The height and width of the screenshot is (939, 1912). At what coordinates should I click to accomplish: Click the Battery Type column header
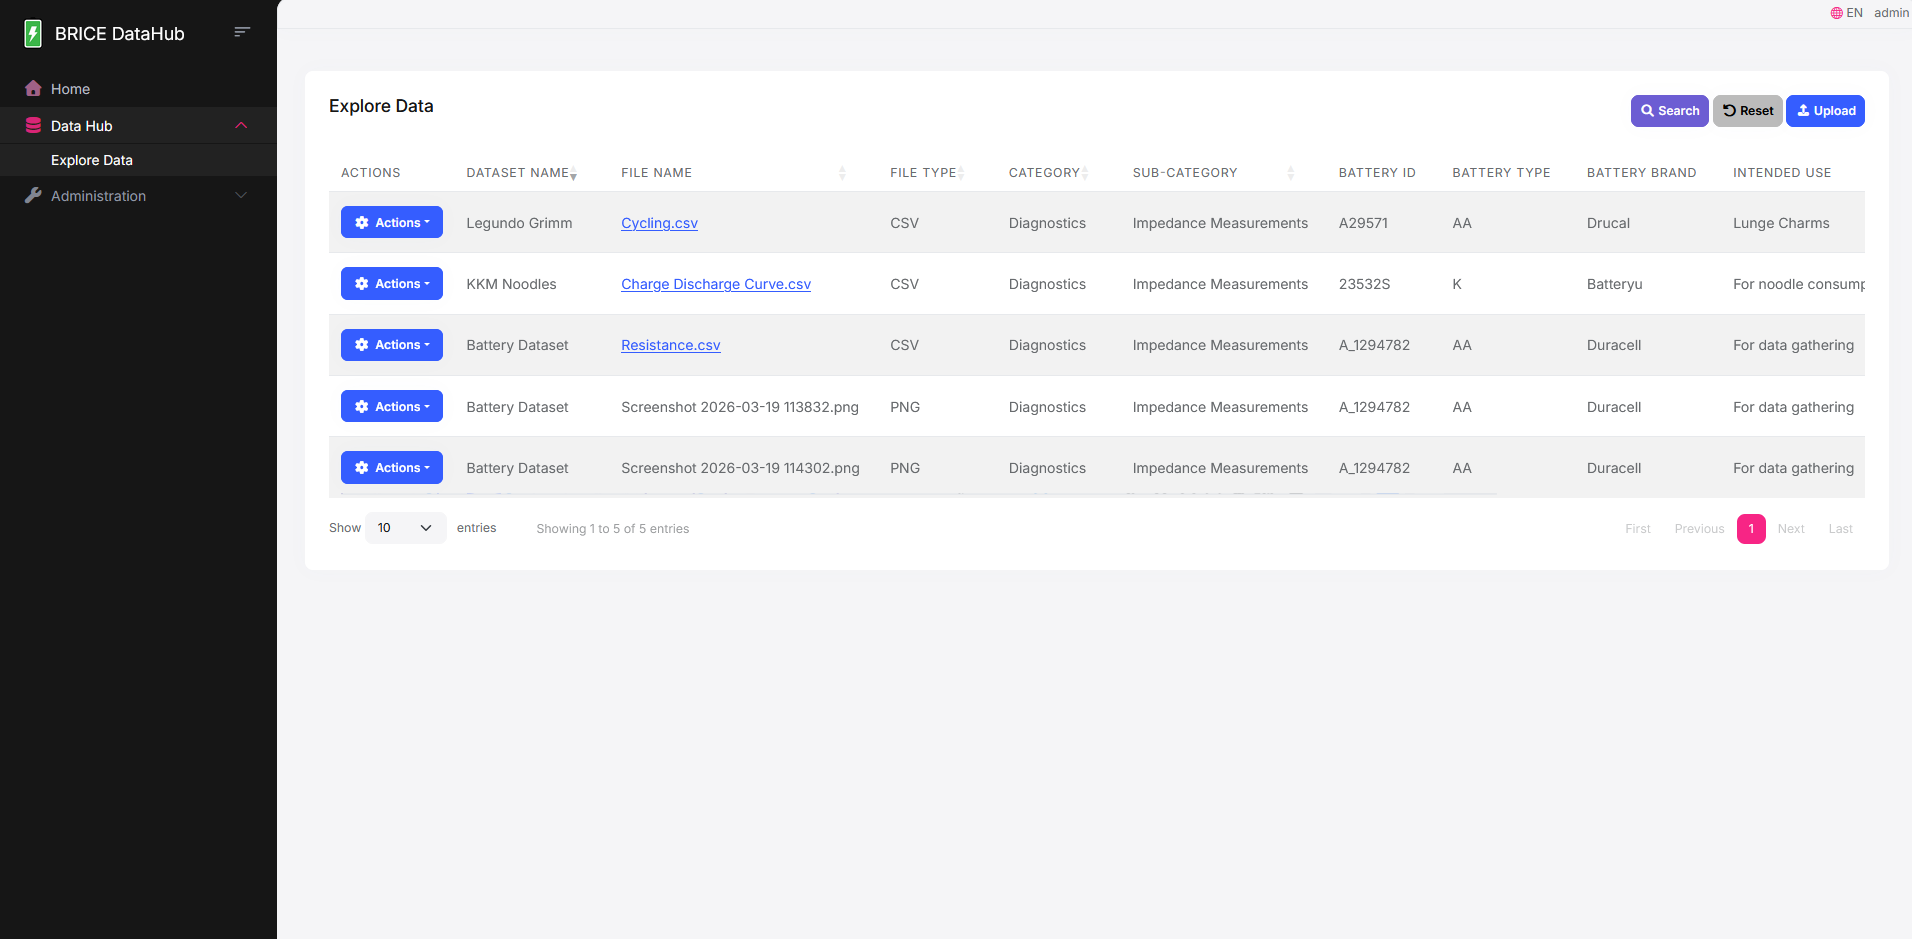(1501, 173)
